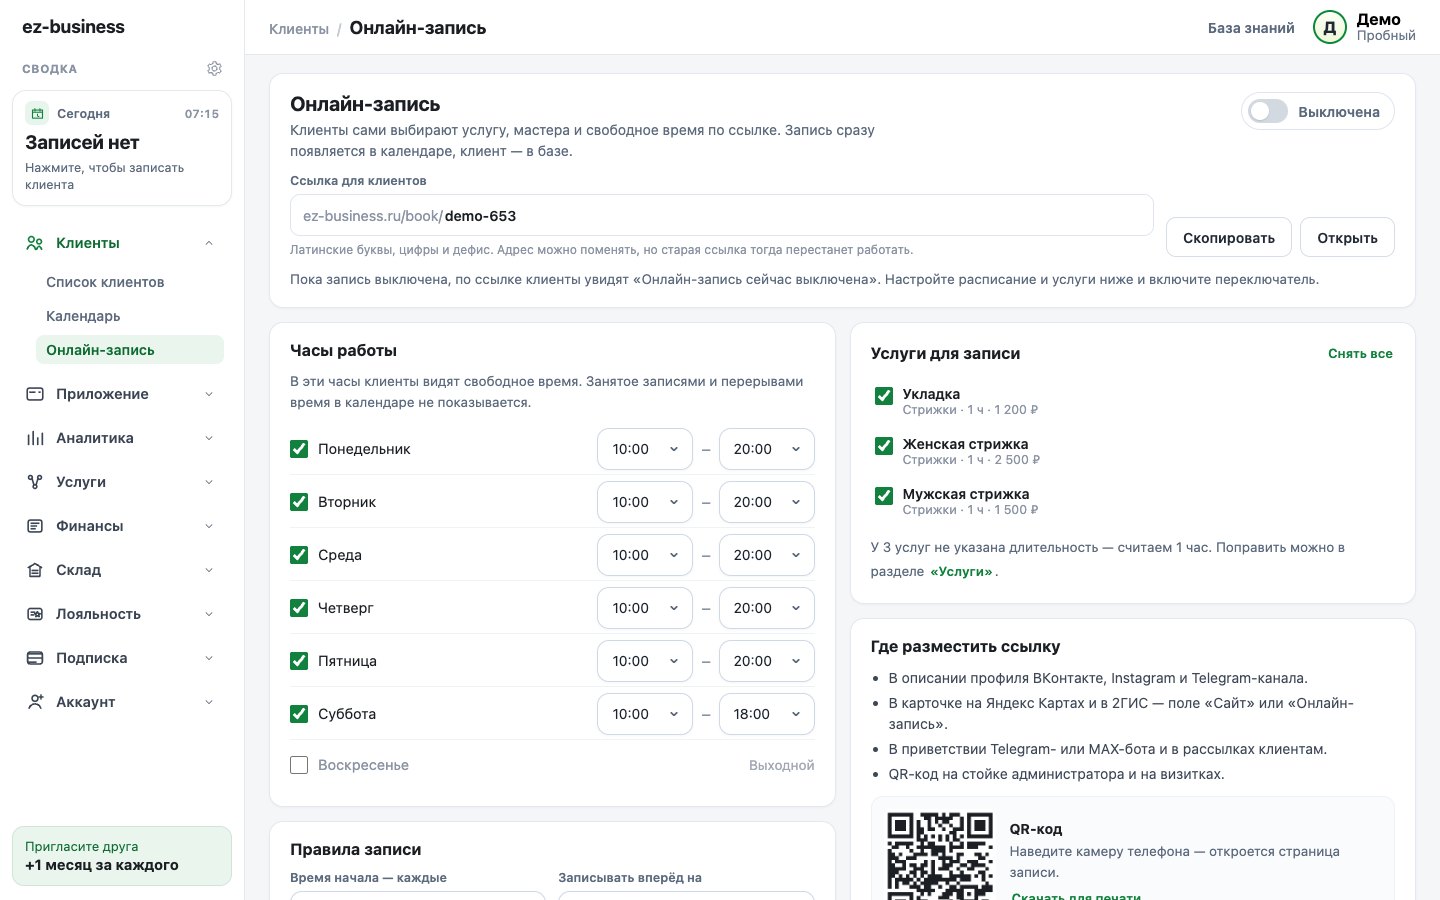The image size is (1440, 900).
Task: Click the Приложение sidebar icon
Action: point(35,394)
